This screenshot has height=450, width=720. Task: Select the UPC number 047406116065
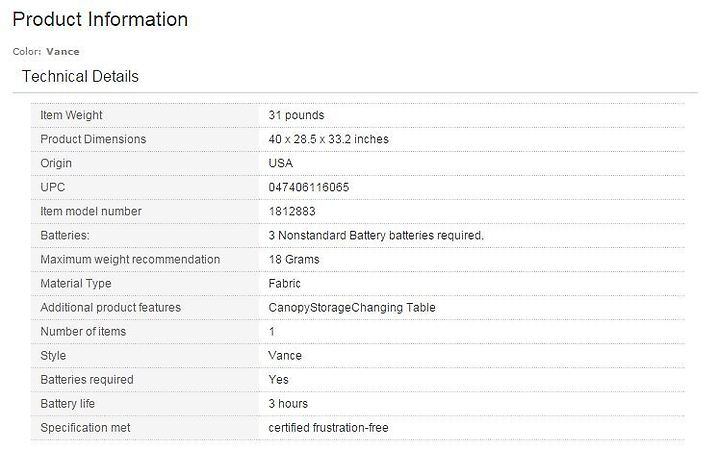pos(309,187)
